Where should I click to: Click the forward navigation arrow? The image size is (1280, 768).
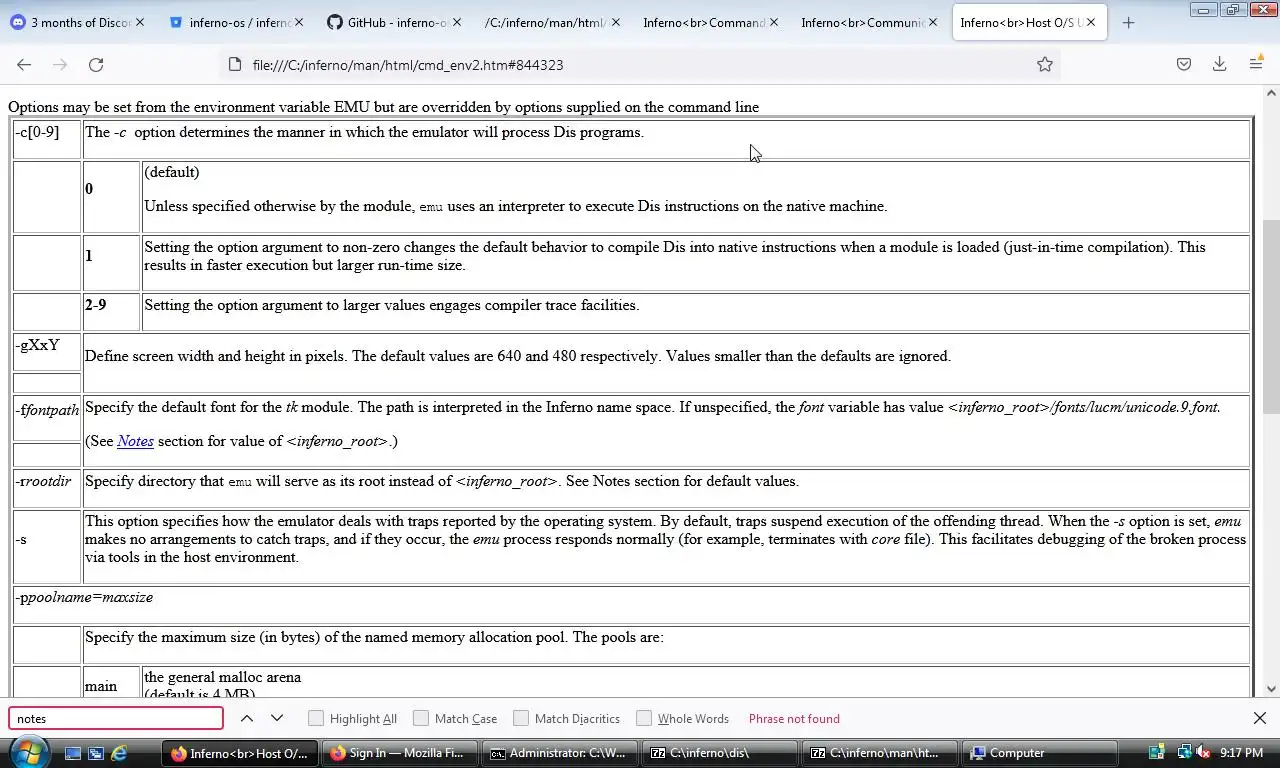click(60, 64)
